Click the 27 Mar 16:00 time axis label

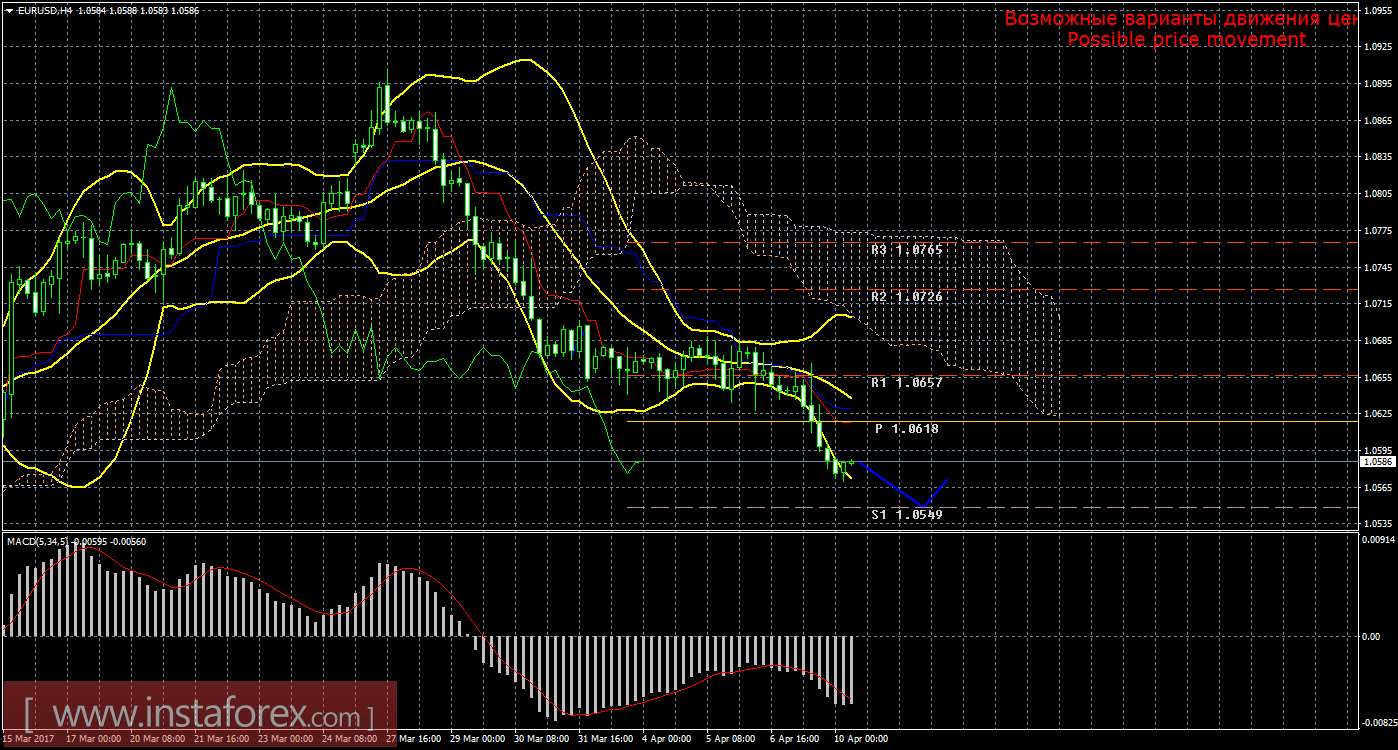pyautogui.click(x=412, y=739)
